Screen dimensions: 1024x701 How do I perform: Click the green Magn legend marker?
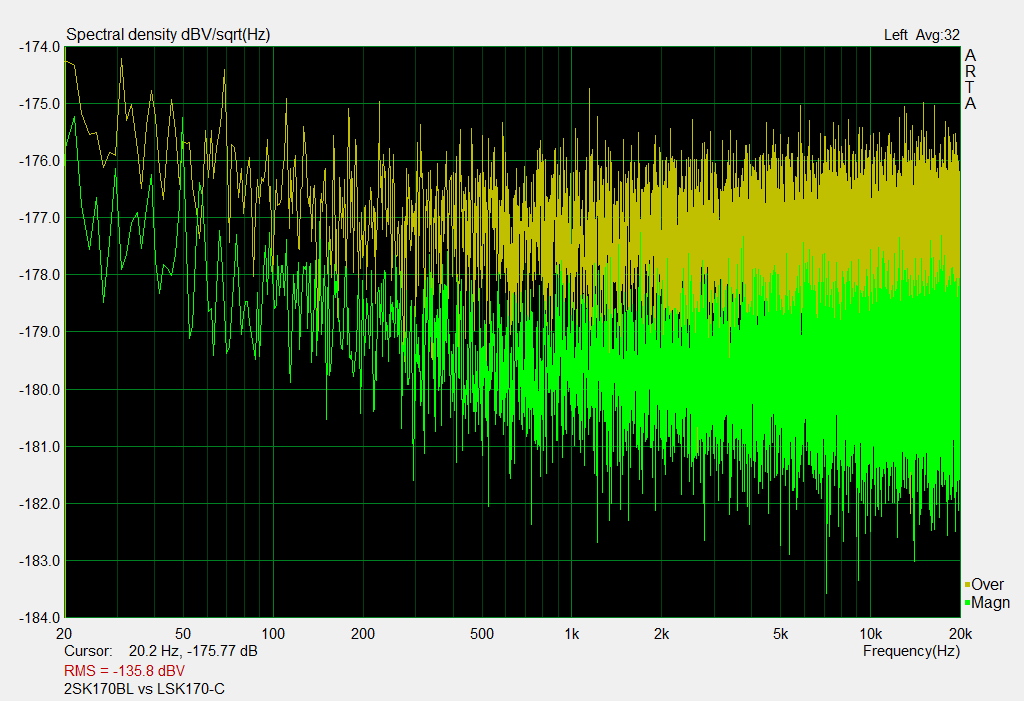click(967, 602)
